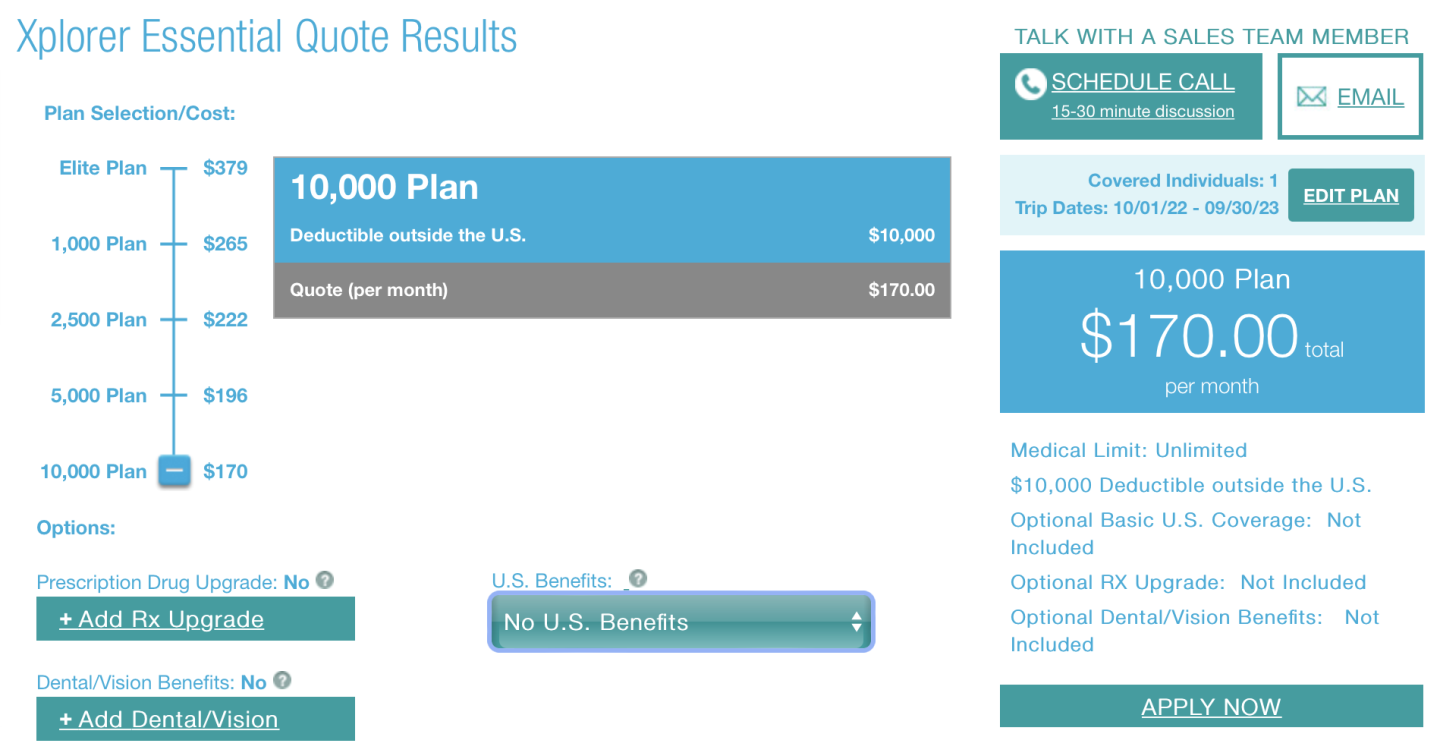This screenshot has height=756, width=1440.
Task: Open the U.S. Benefits dropdown
Action: coord(680,622)
